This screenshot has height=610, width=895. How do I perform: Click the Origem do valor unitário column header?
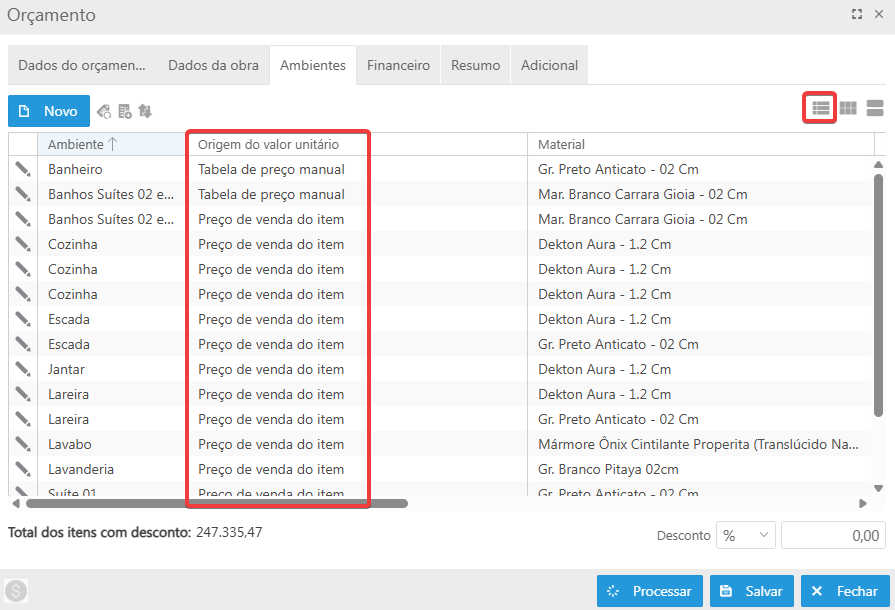(x=268, y=145)
